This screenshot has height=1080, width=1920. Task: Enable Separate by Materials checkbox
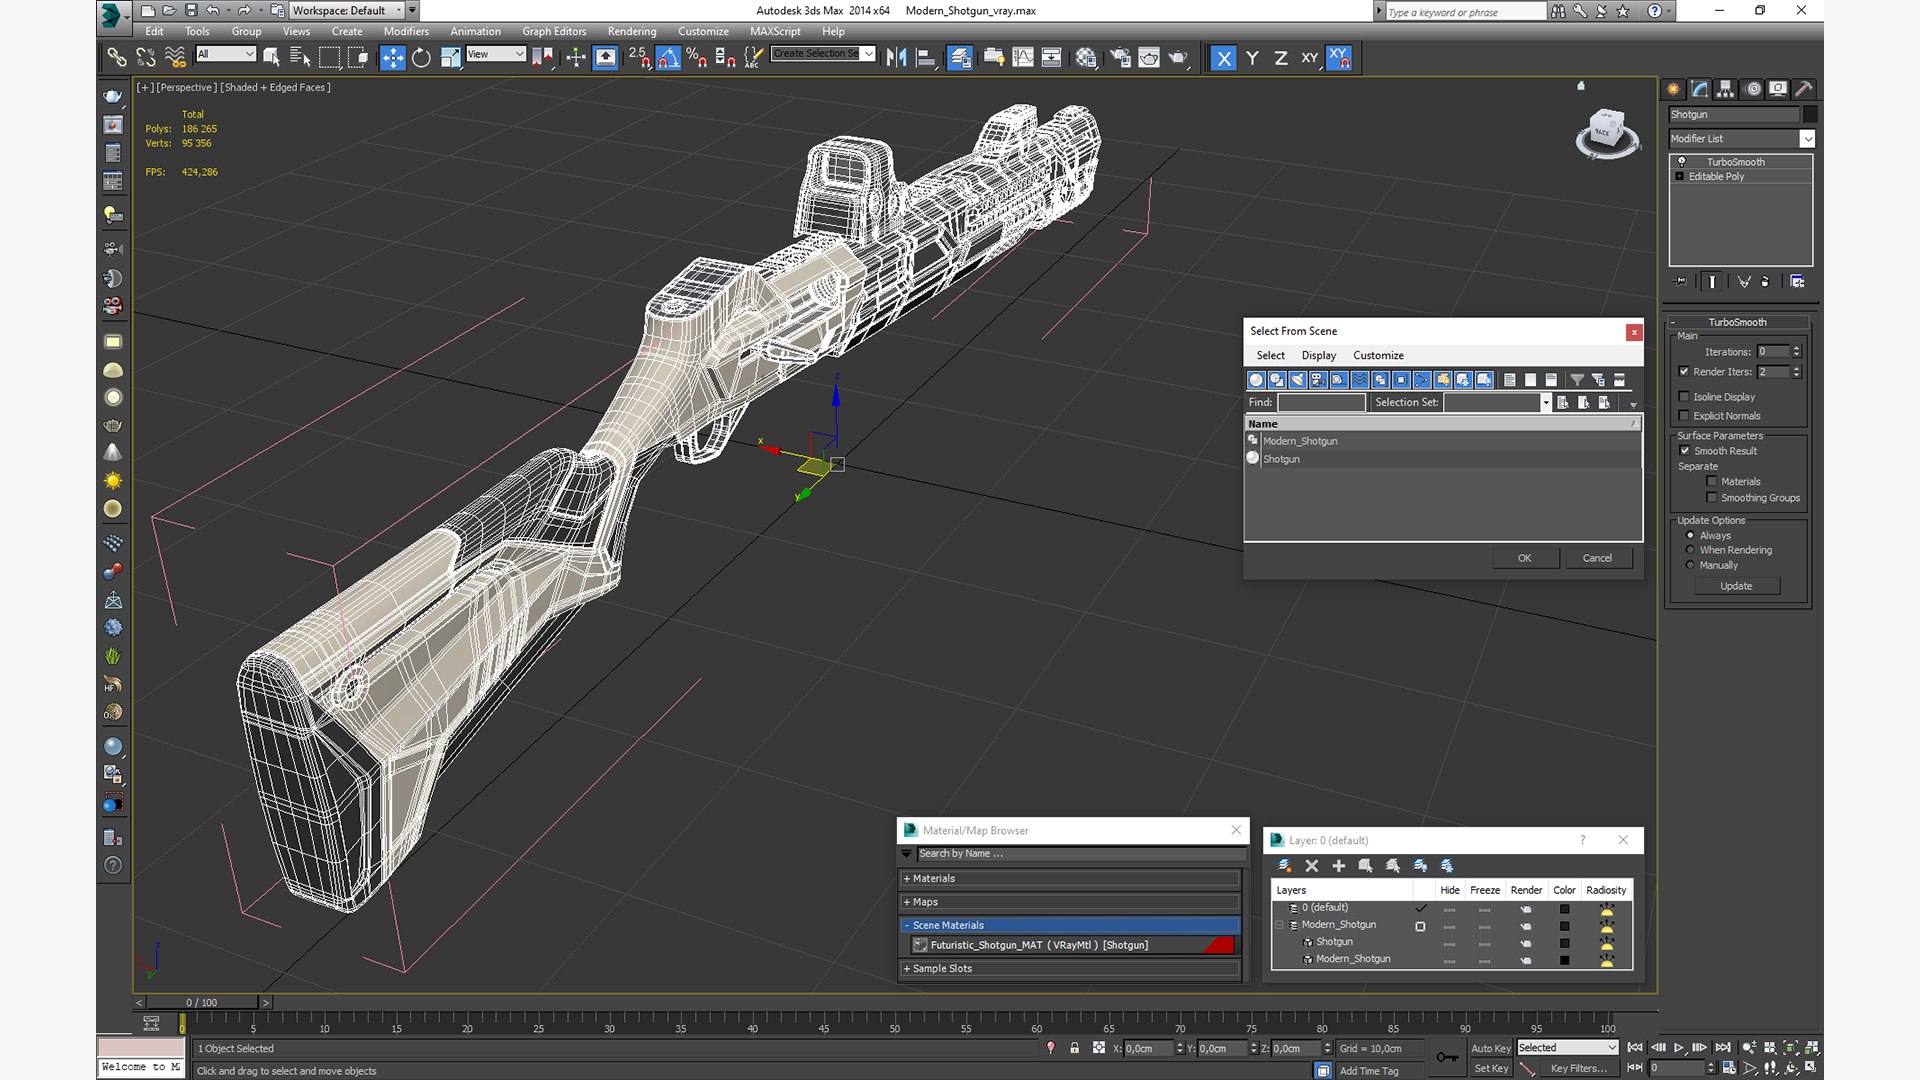pos(1712,482)
